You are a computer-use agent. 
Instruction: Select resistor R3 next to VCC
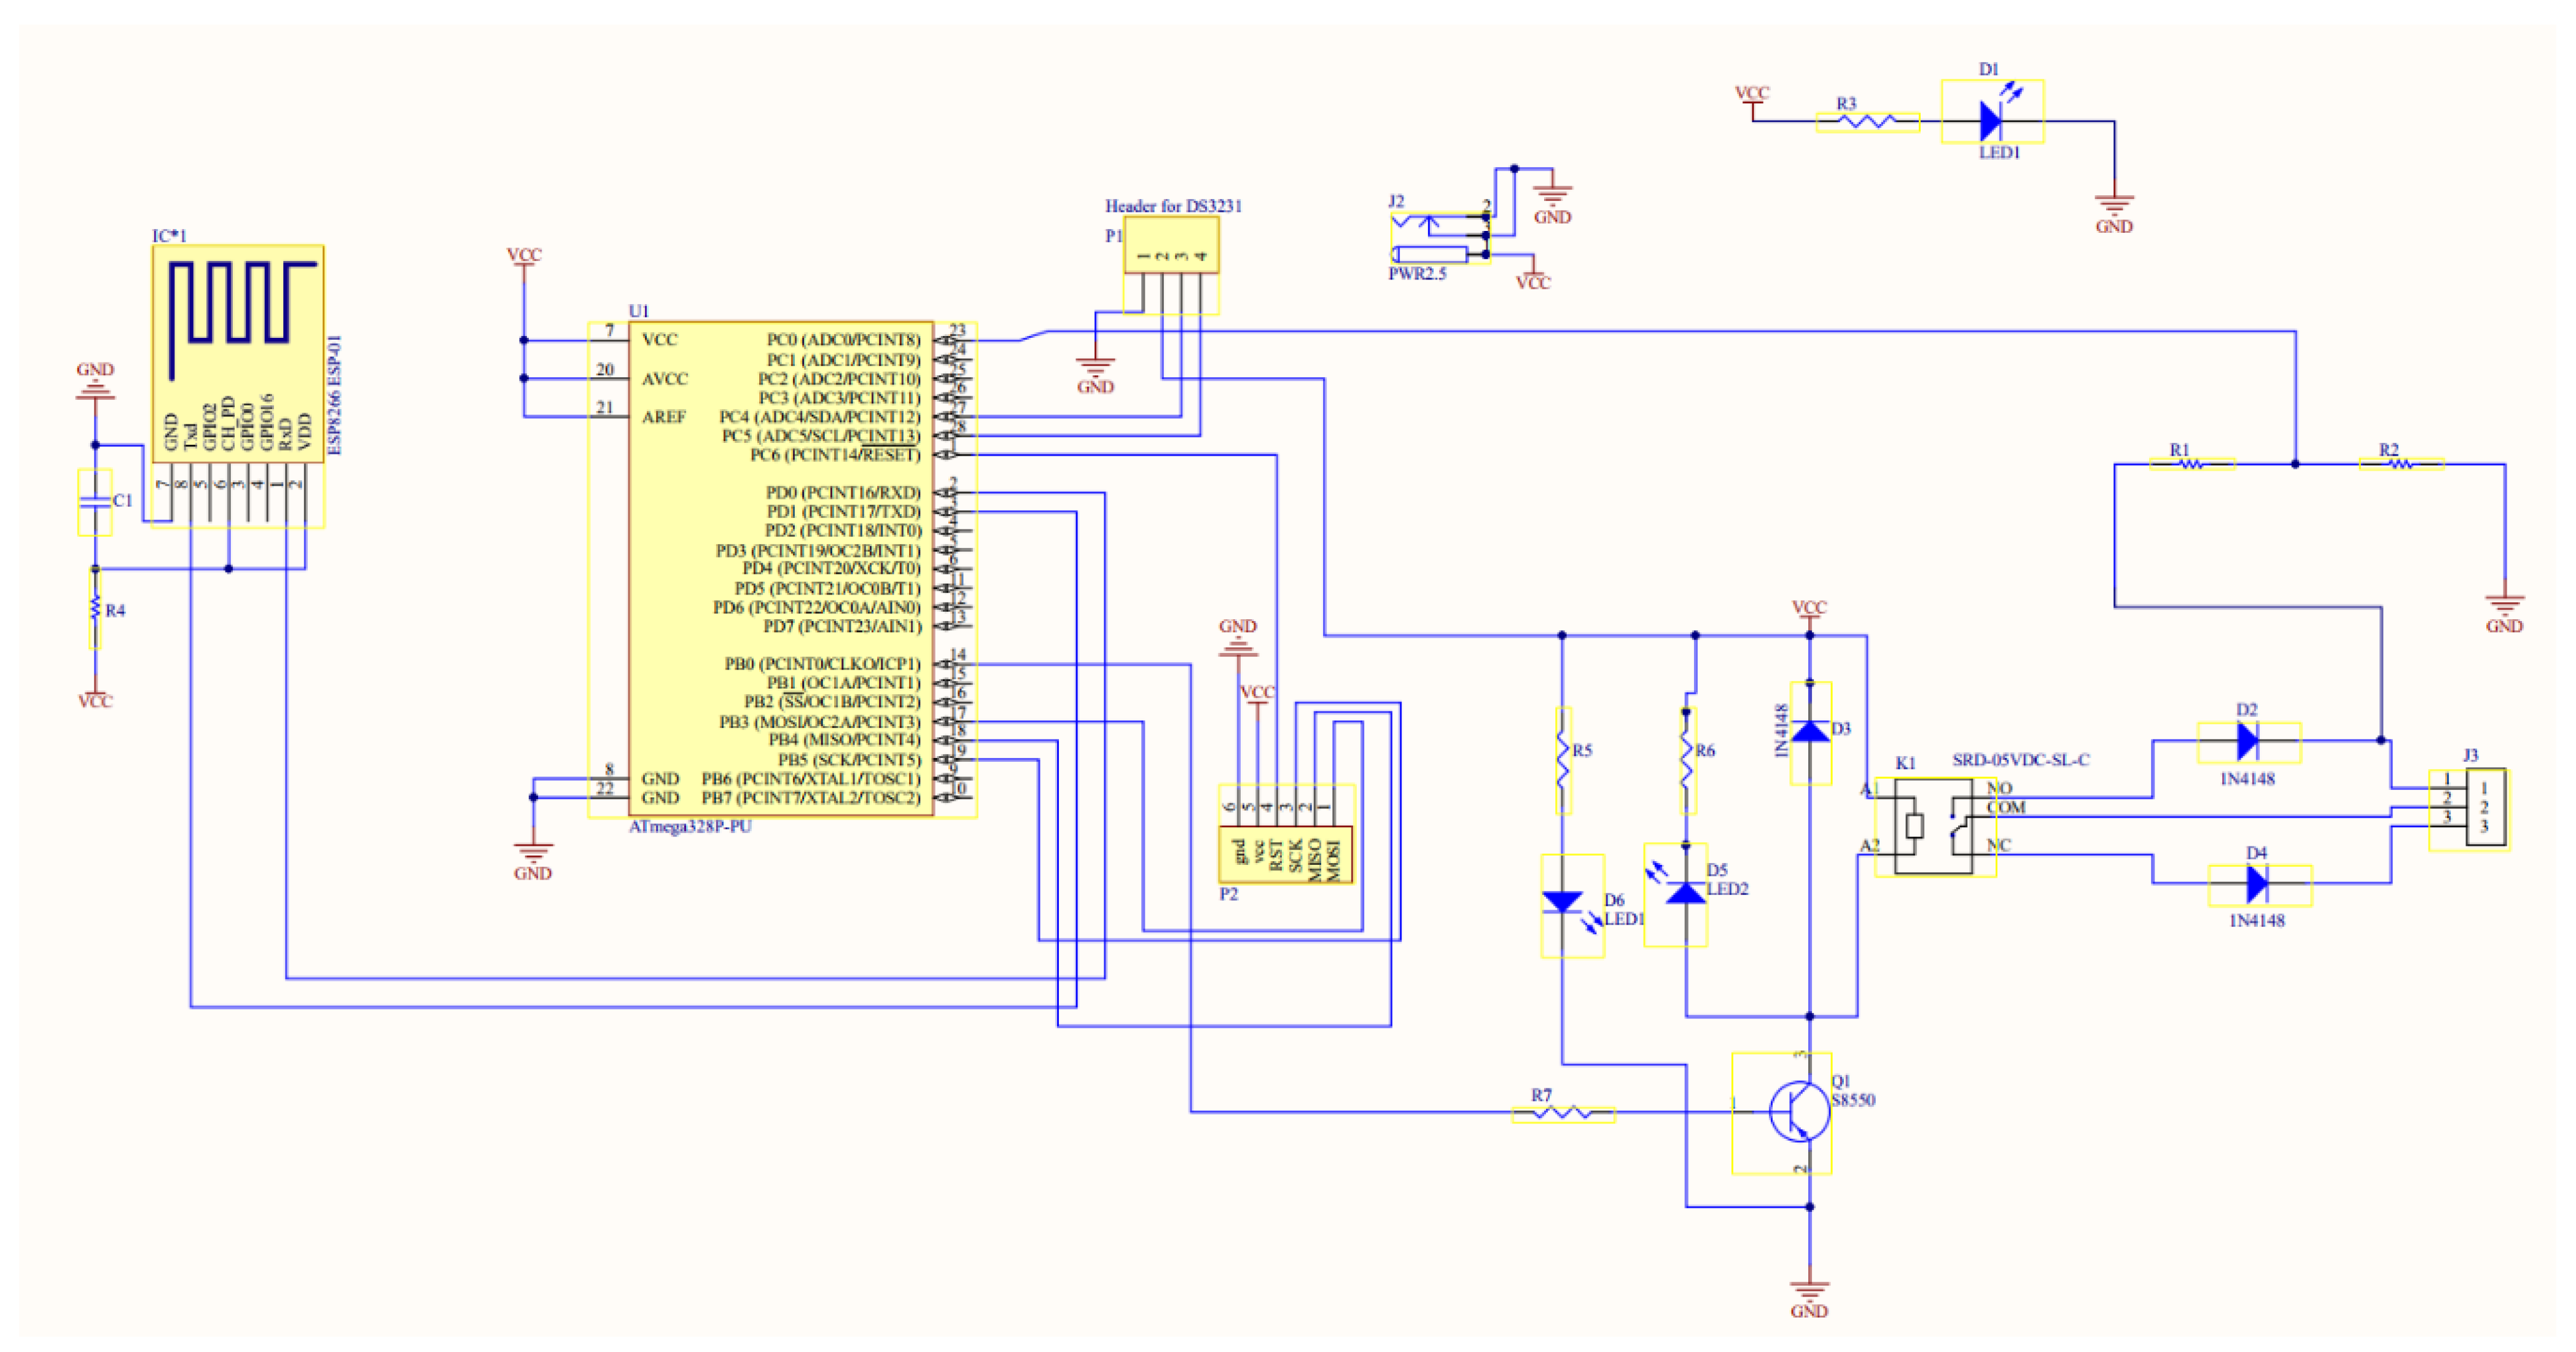pyautogui.click(x=1866, y=122)
